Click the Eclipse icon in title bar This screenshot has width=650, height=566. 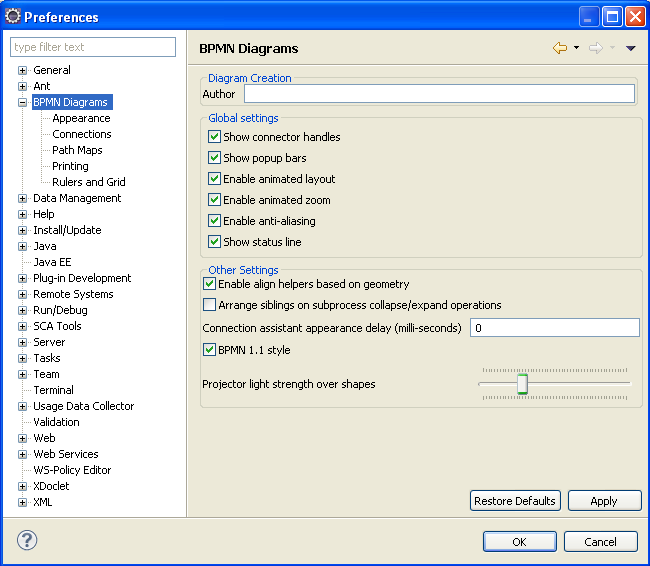pos(13,16)
